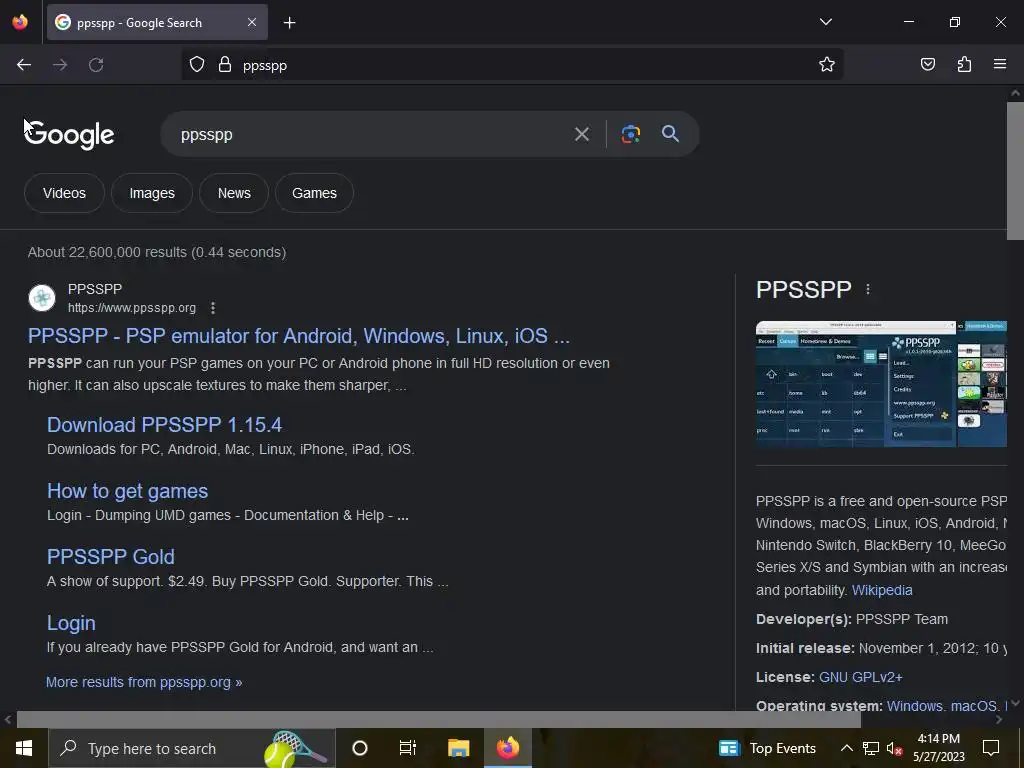Open the Windows operating system link
Screen dimensions: 1024x768
[x=914, y=706]
